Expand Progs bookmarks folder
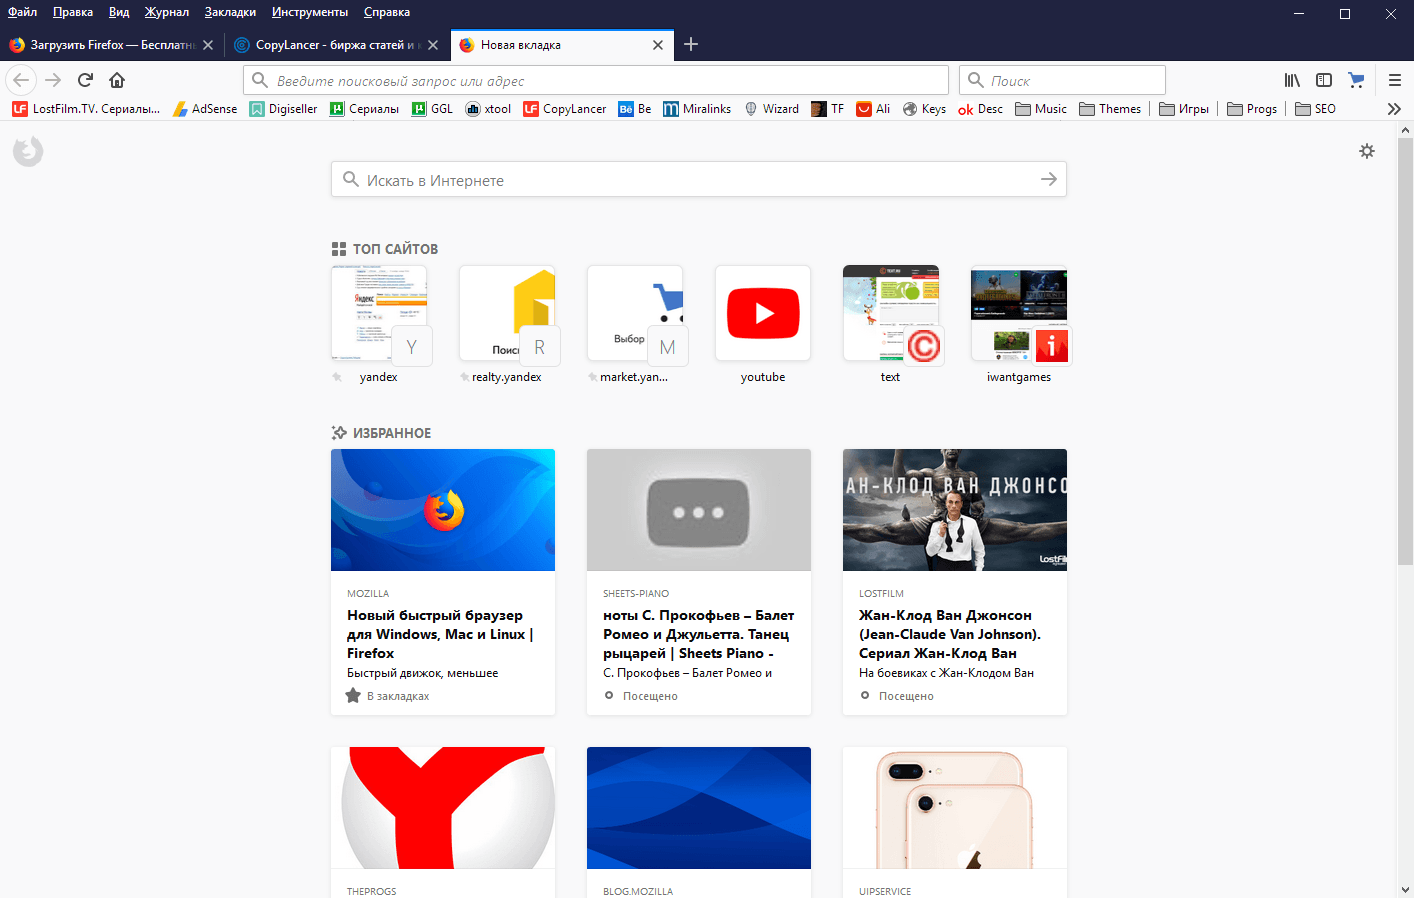This screenshot has height=898, width=1414. 1252,109
